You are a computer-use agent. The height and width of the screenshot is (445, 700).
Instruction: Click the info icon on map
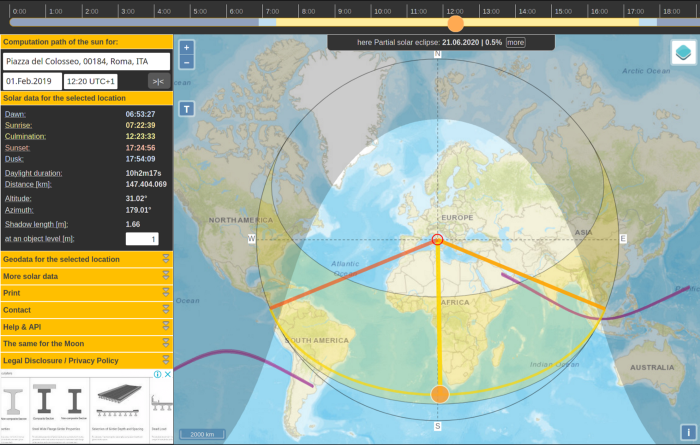tap(688, 432)
